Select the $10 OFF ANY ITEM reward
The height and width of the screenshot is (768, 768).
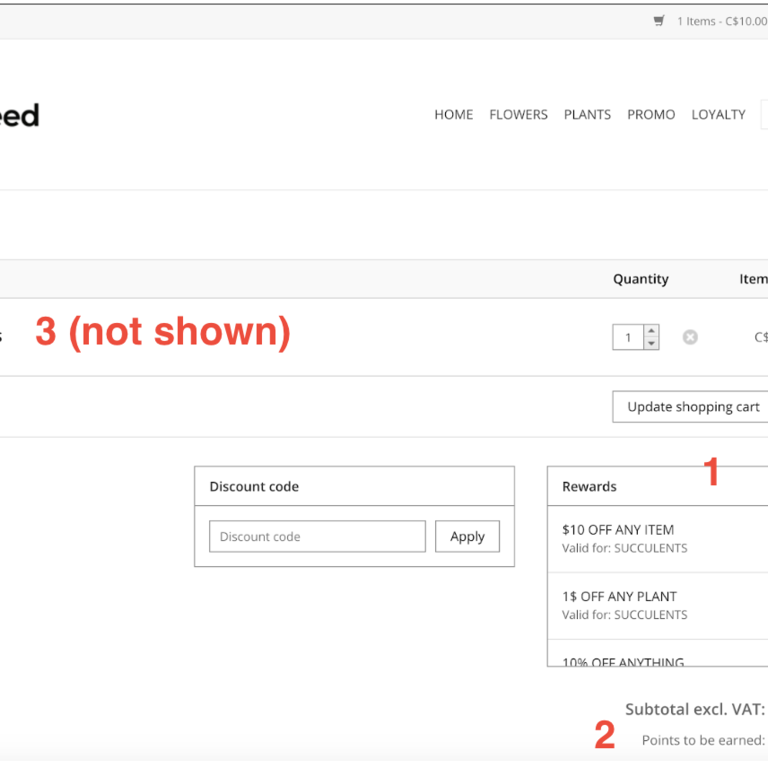pos(618,530)
